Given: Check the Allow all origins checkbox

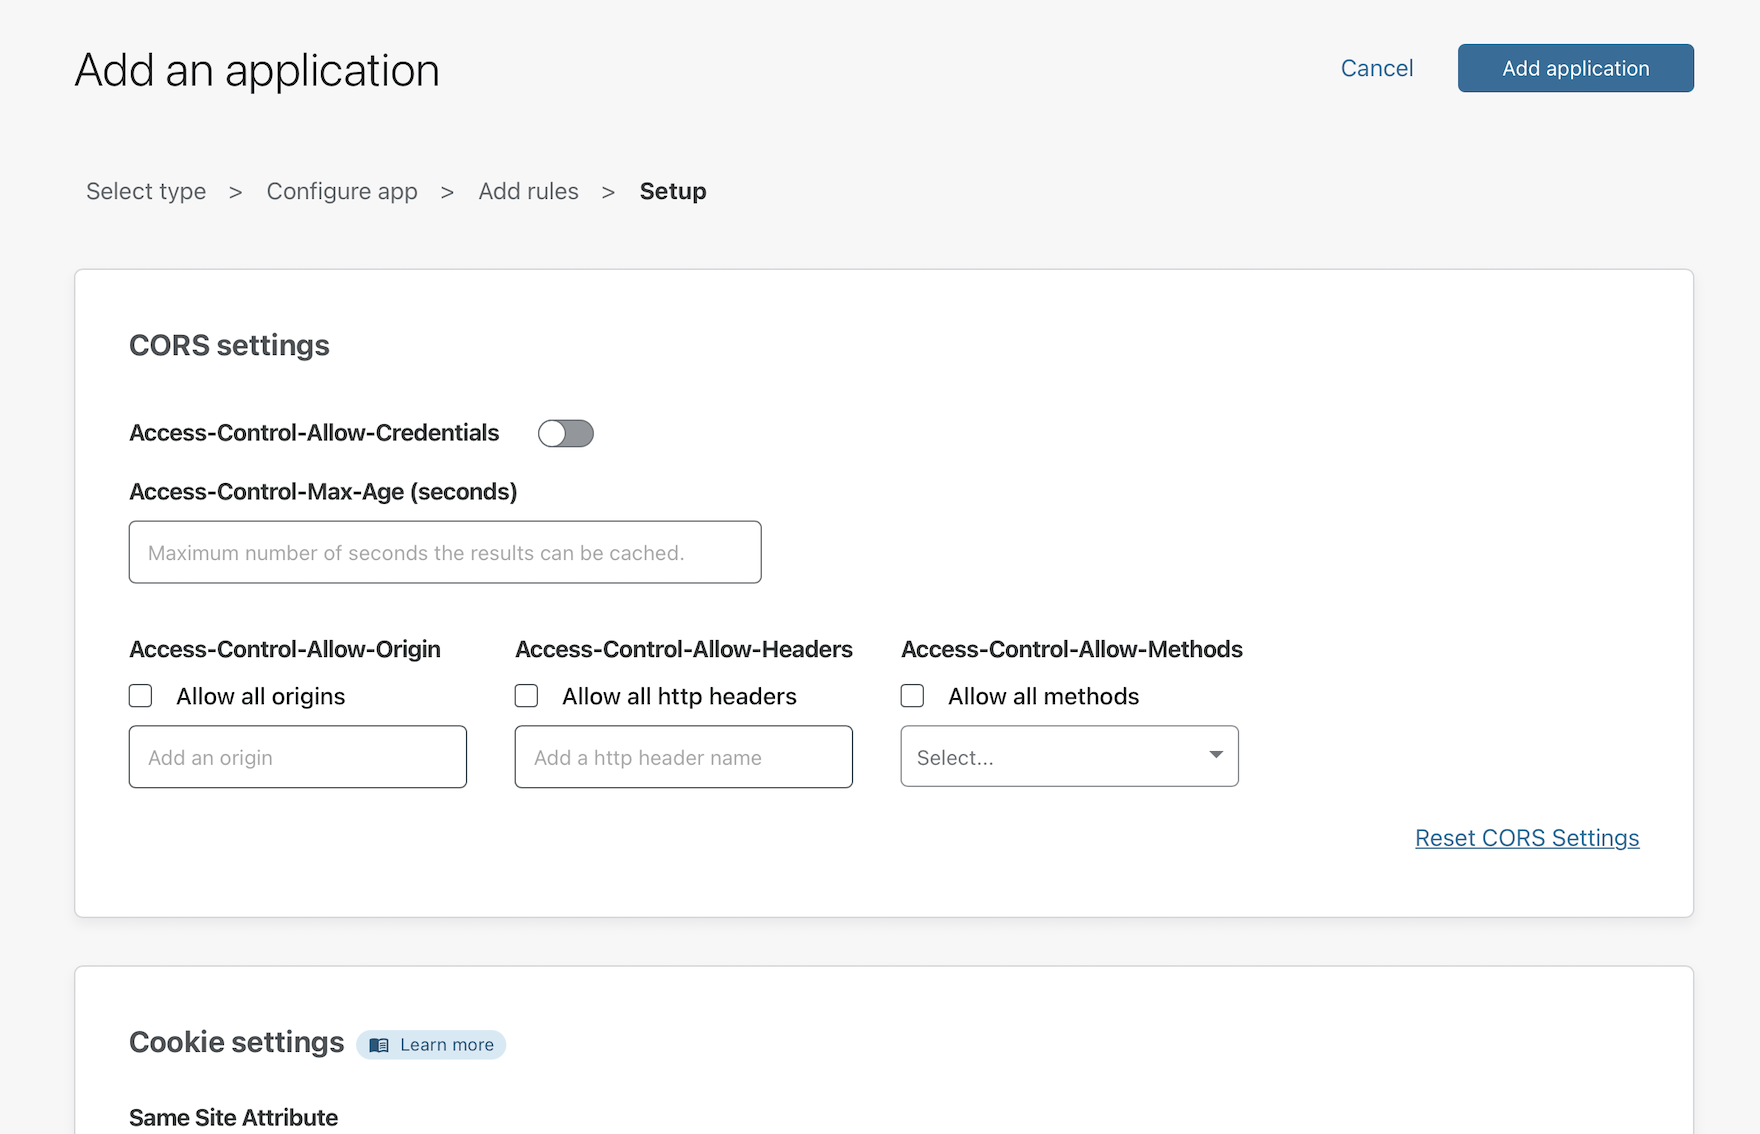Looking at the screenshot, I should (141, 696).
